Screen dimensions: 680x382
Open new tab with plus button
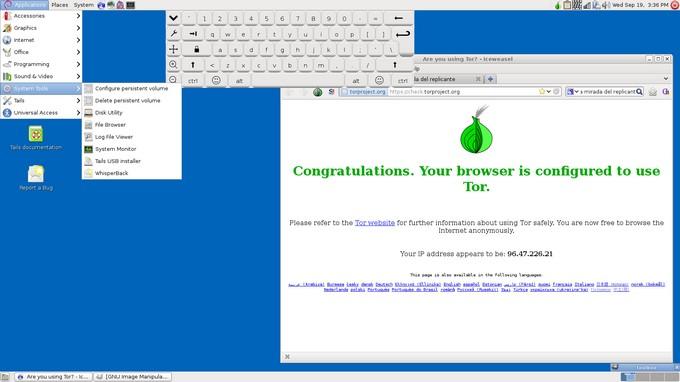(490, 79)
